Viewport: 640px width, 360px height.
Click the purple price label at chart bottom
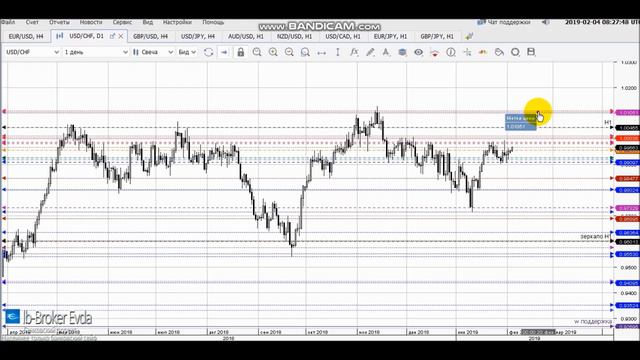(x=627, y=327)
